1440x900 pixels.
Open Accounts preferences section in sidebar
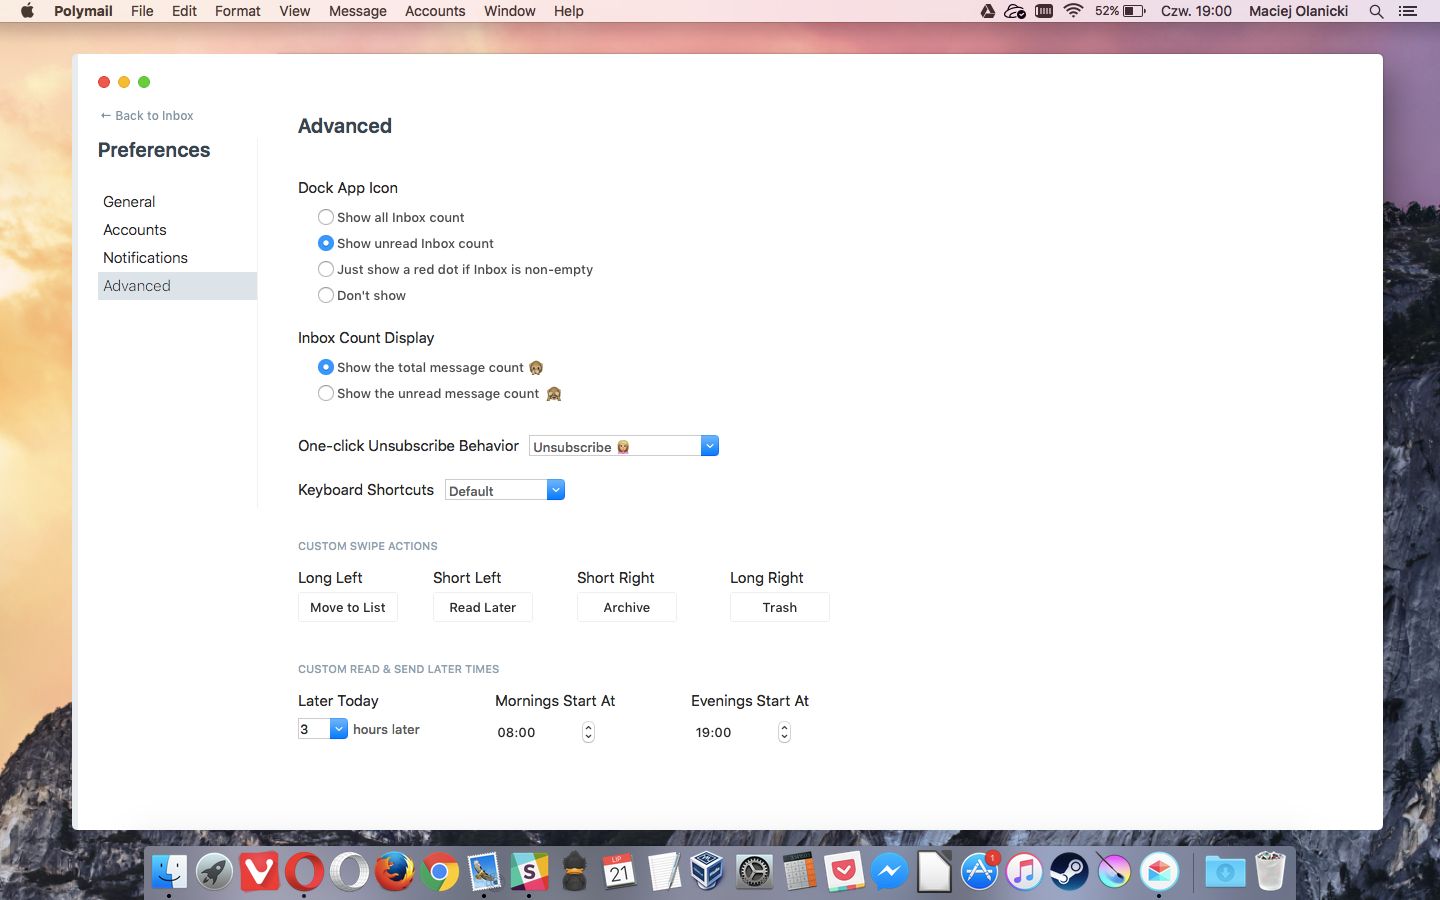click(x=135, y=230)
